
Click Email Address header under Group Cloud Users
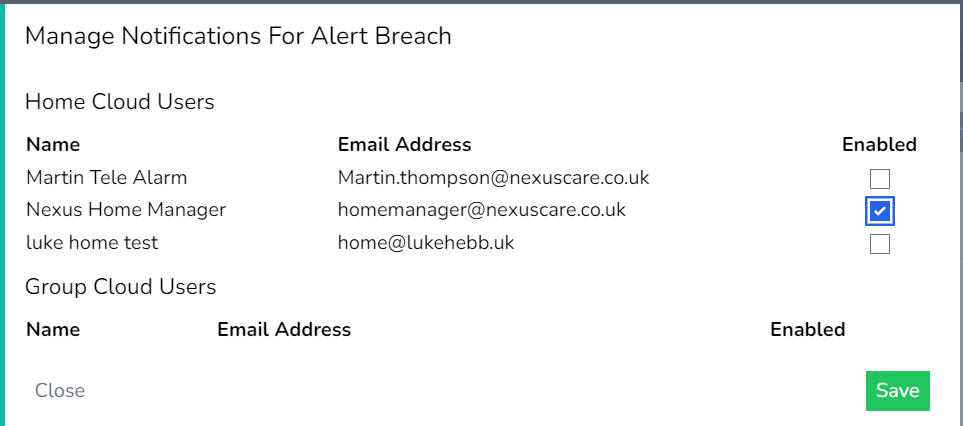[x=284, y=330]
